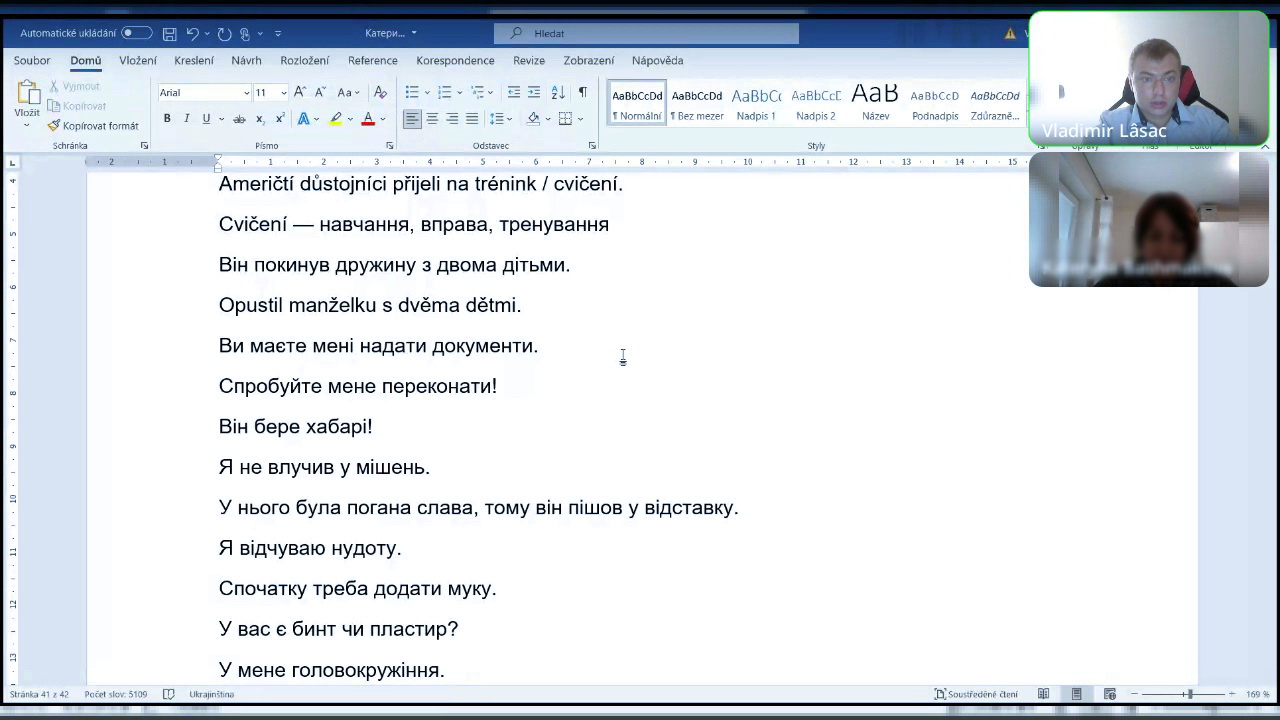Apply the yellow text highlight color
This screenshot has height=720, width=1280.
[x=336, y=119]
